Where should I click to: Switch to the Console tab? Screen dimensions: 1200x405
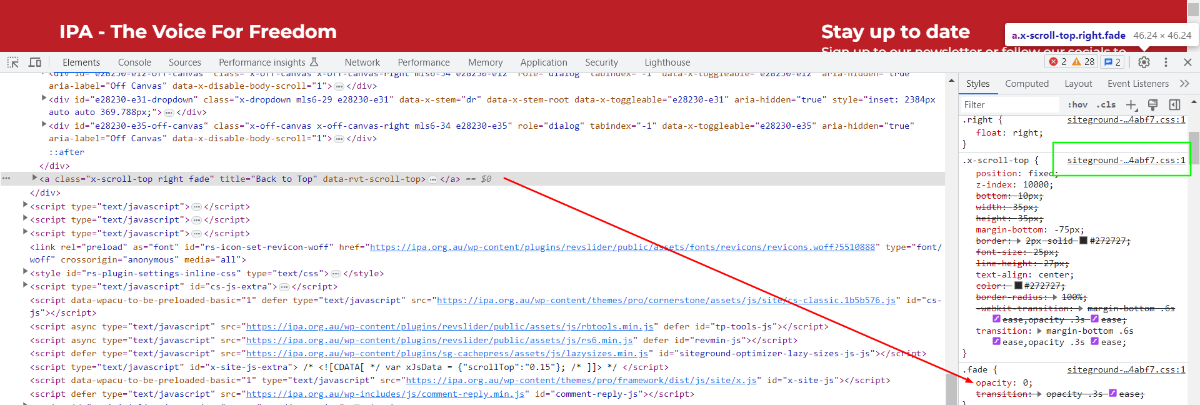click(x=135, y=62)
